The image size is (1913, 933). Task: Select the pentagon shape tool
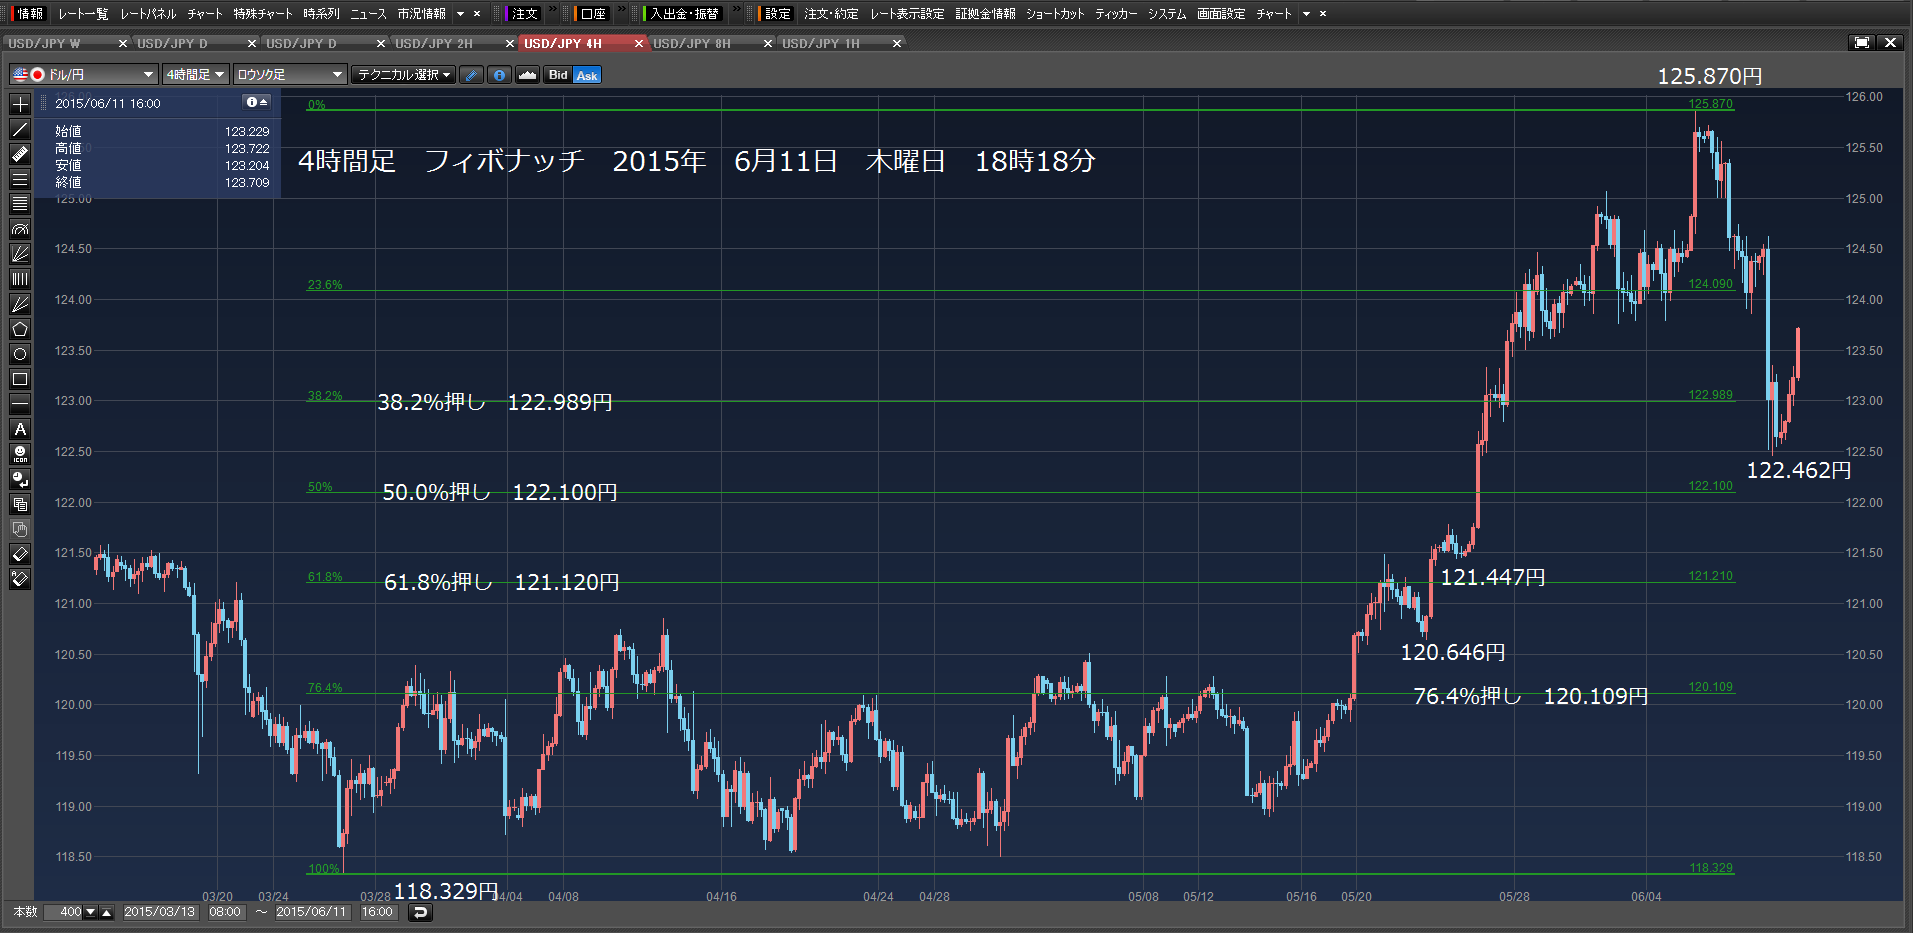(20, 329)
